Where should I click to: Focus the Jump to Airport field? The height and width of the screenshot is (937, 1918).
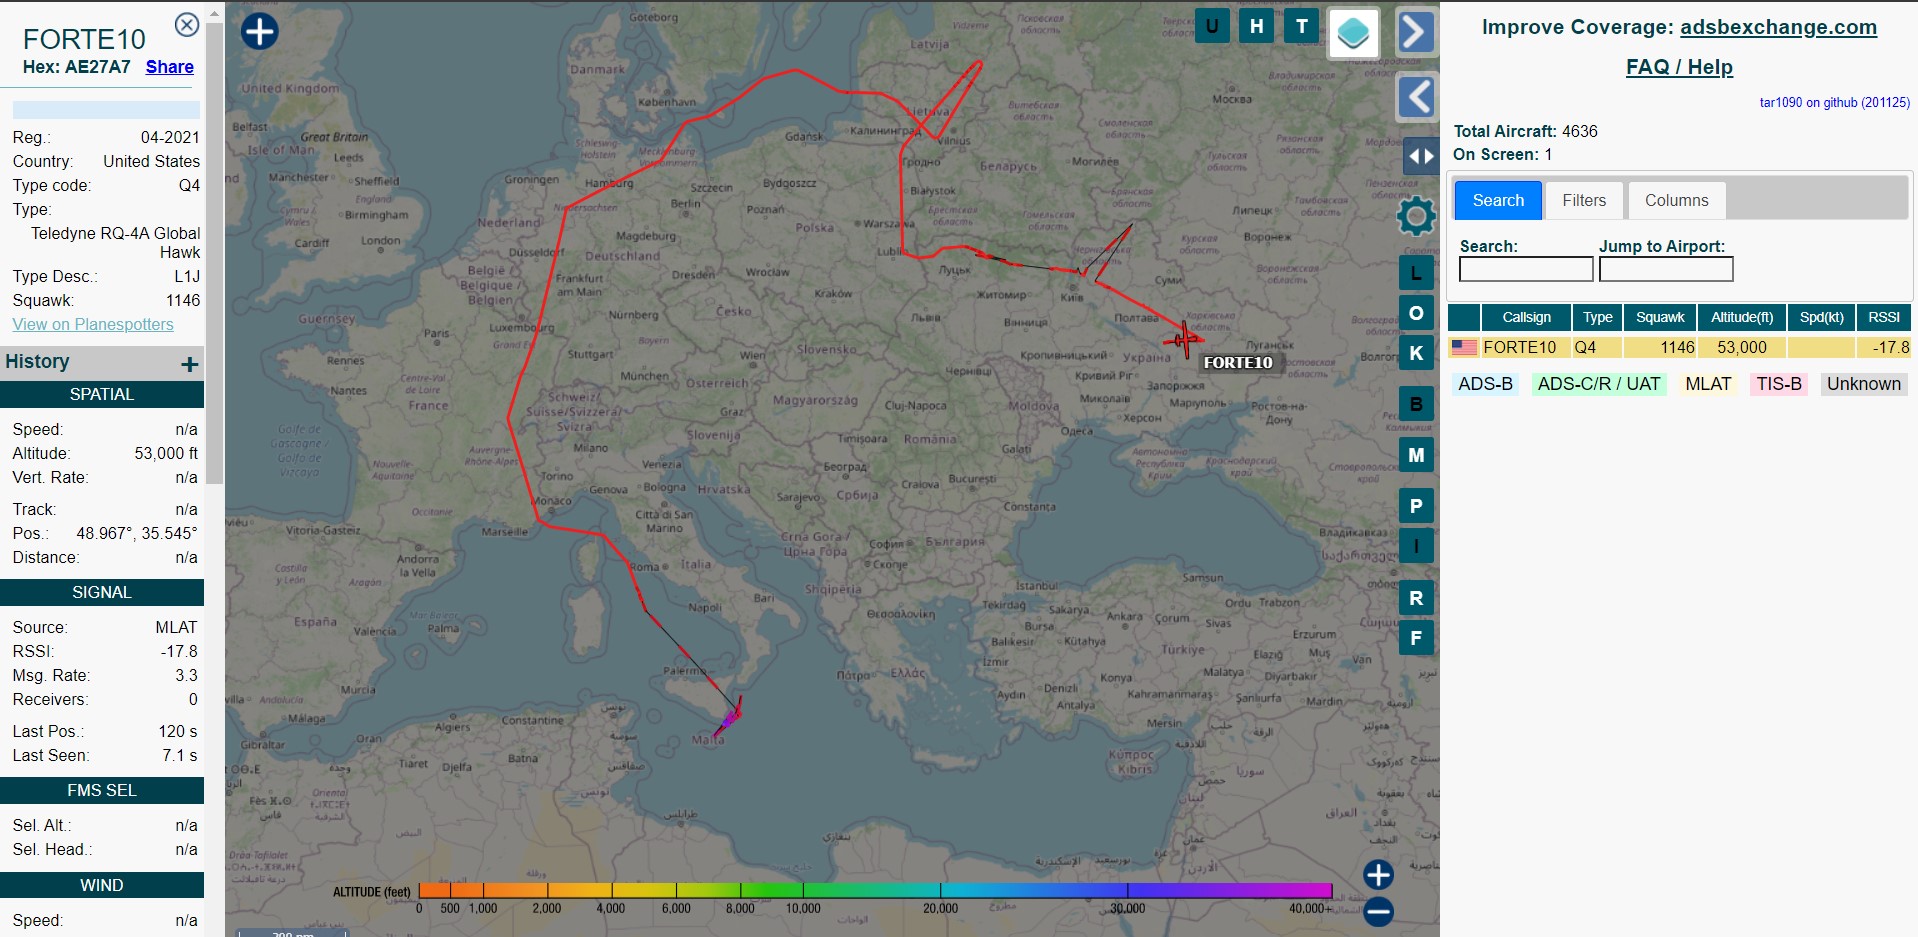(x=1666, y=269)
